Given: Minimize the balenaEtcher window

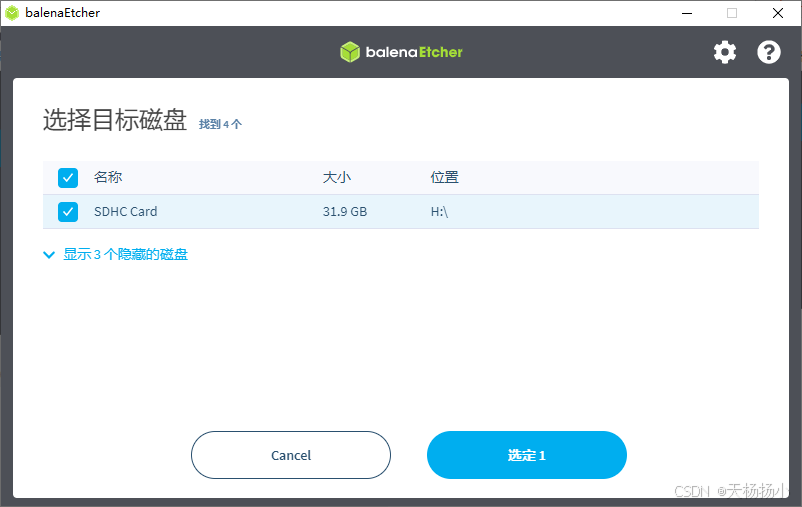Looking at the screenshot, I should pos(687,13).
